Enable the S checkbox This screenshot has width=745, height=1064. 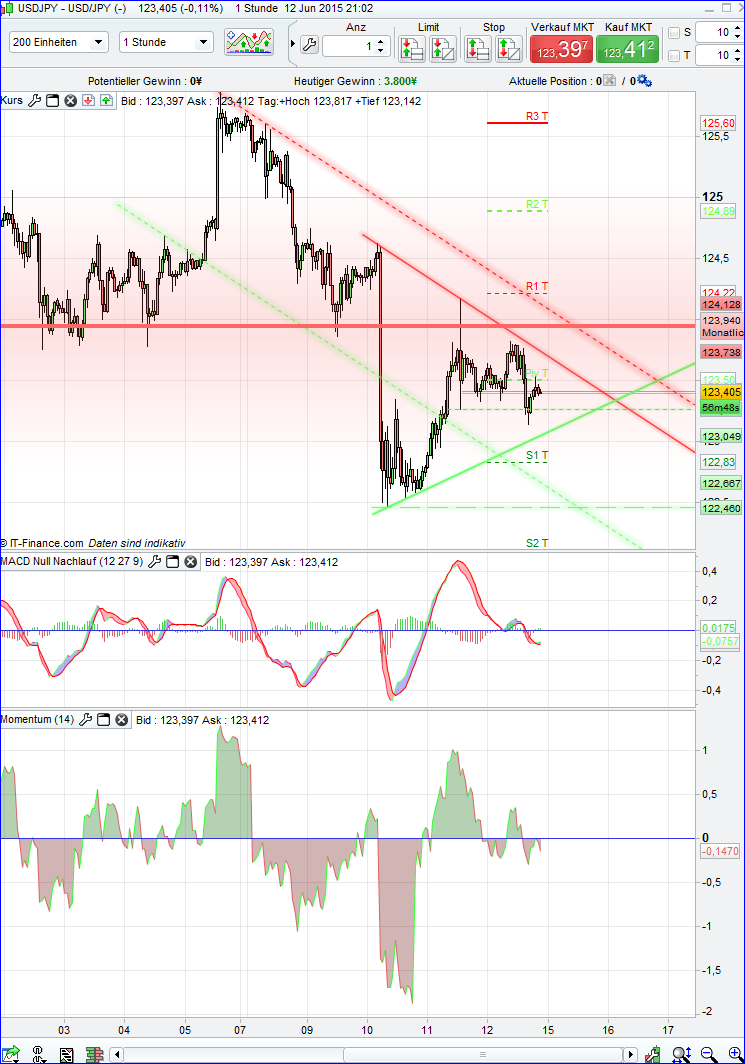point(674,33)
